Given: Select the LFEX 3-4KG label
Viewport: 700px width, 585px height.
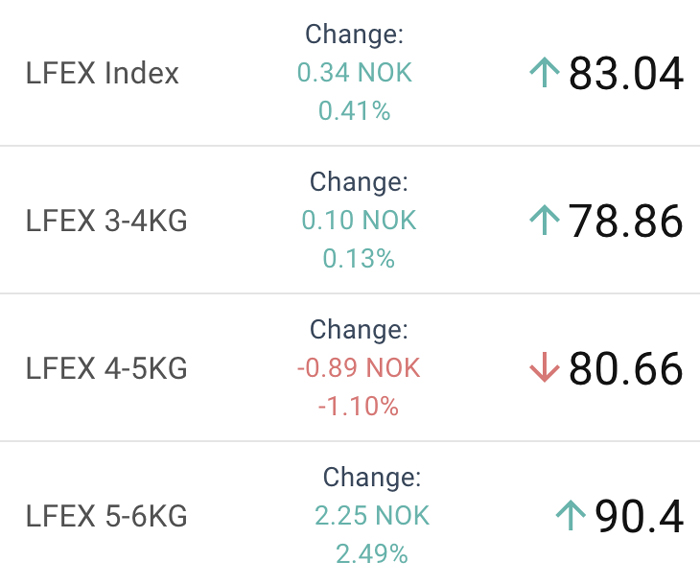Looking at the screenshot, I should (x=106, y=221).
